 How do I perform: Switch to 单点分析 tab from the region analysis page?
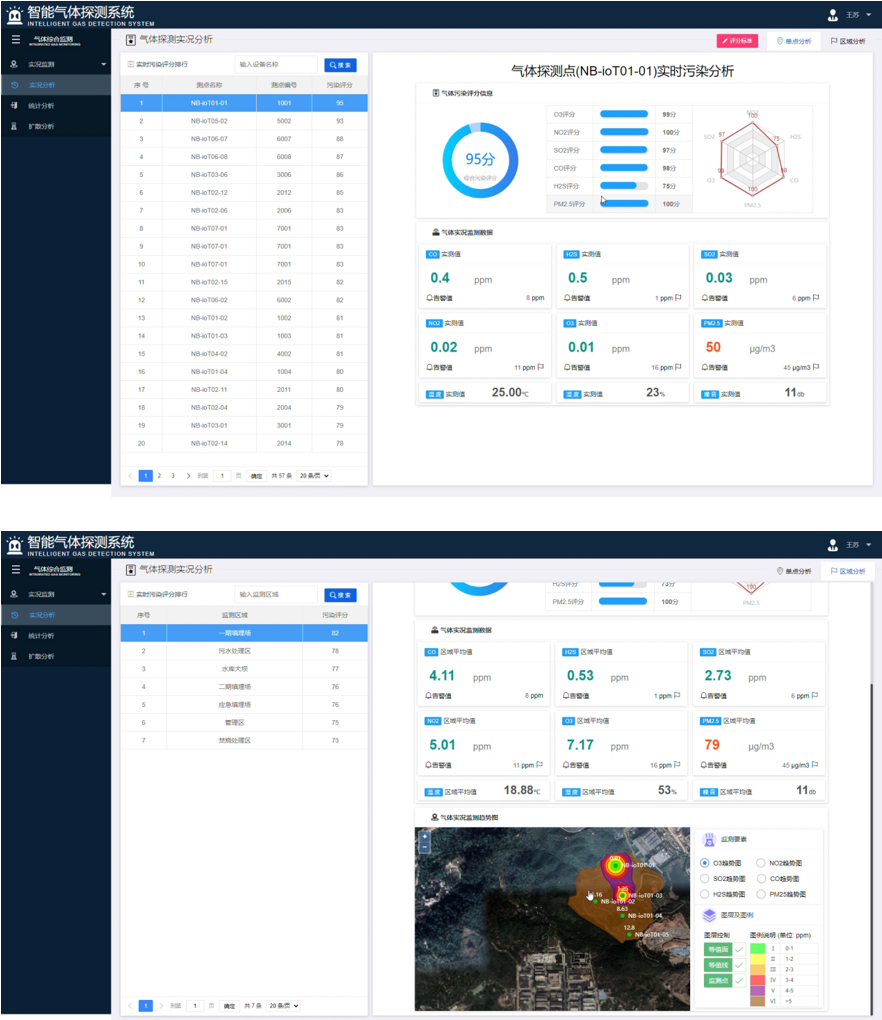[793, 571]
